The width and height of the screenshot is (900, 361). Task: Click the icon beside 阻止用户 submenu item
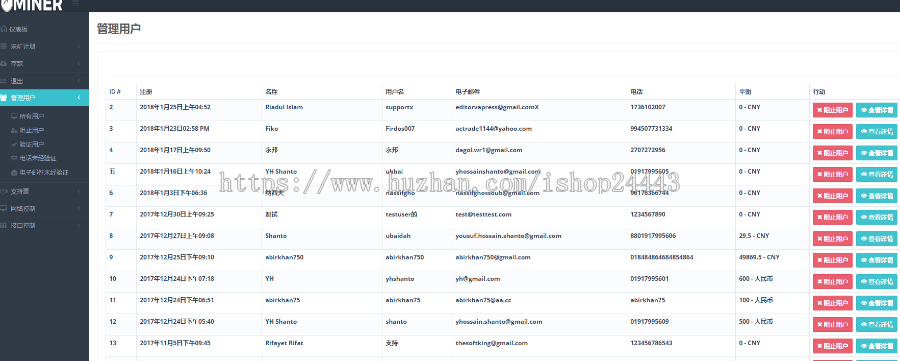14,130
